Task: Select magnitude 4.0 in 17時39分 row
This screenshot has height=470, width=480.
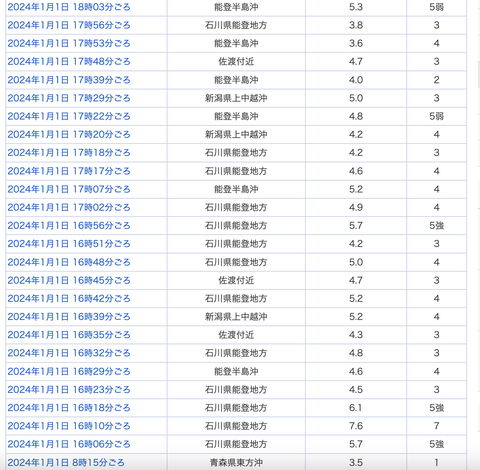Action: (356, 80)
